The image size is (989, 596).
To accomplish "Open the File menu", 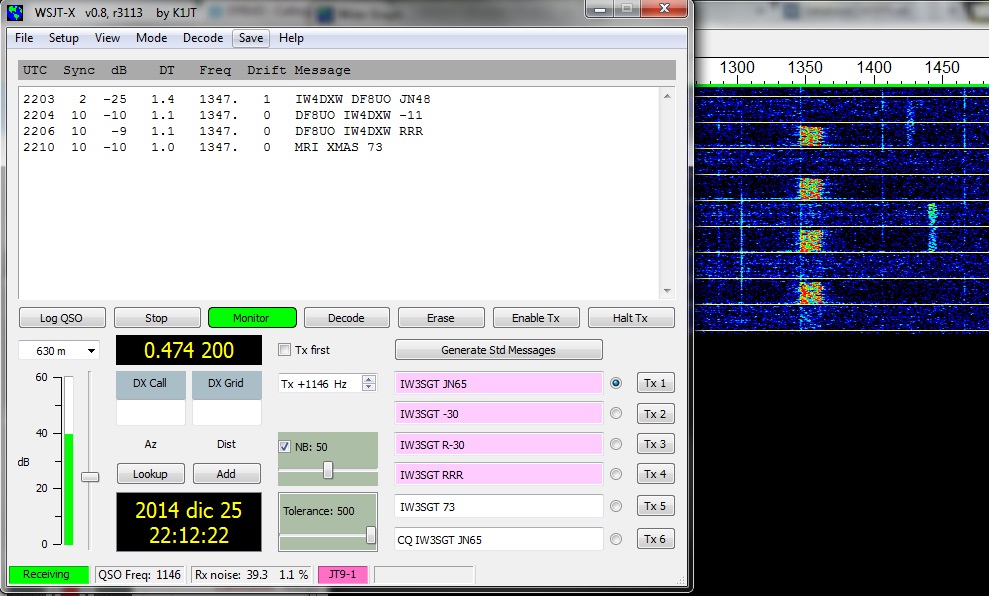I will point(24,38).
